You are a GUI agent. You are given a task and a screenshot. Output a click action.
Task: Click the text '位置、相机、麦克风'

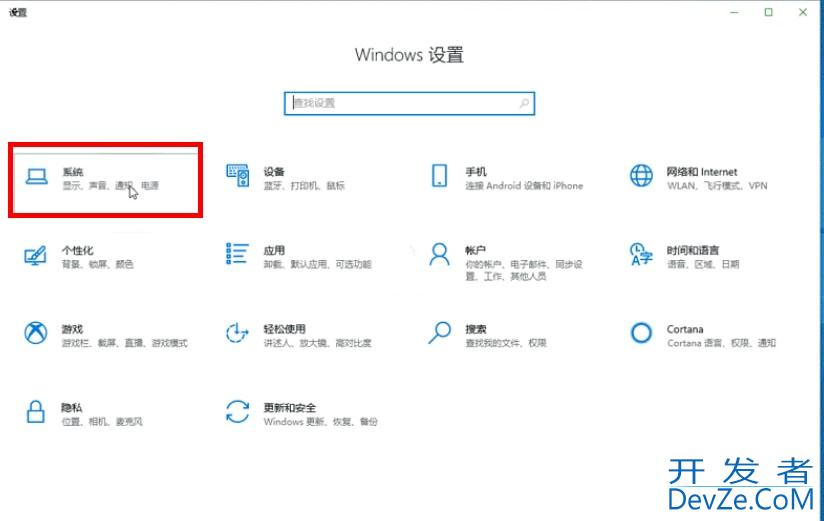tap(102, 421)
